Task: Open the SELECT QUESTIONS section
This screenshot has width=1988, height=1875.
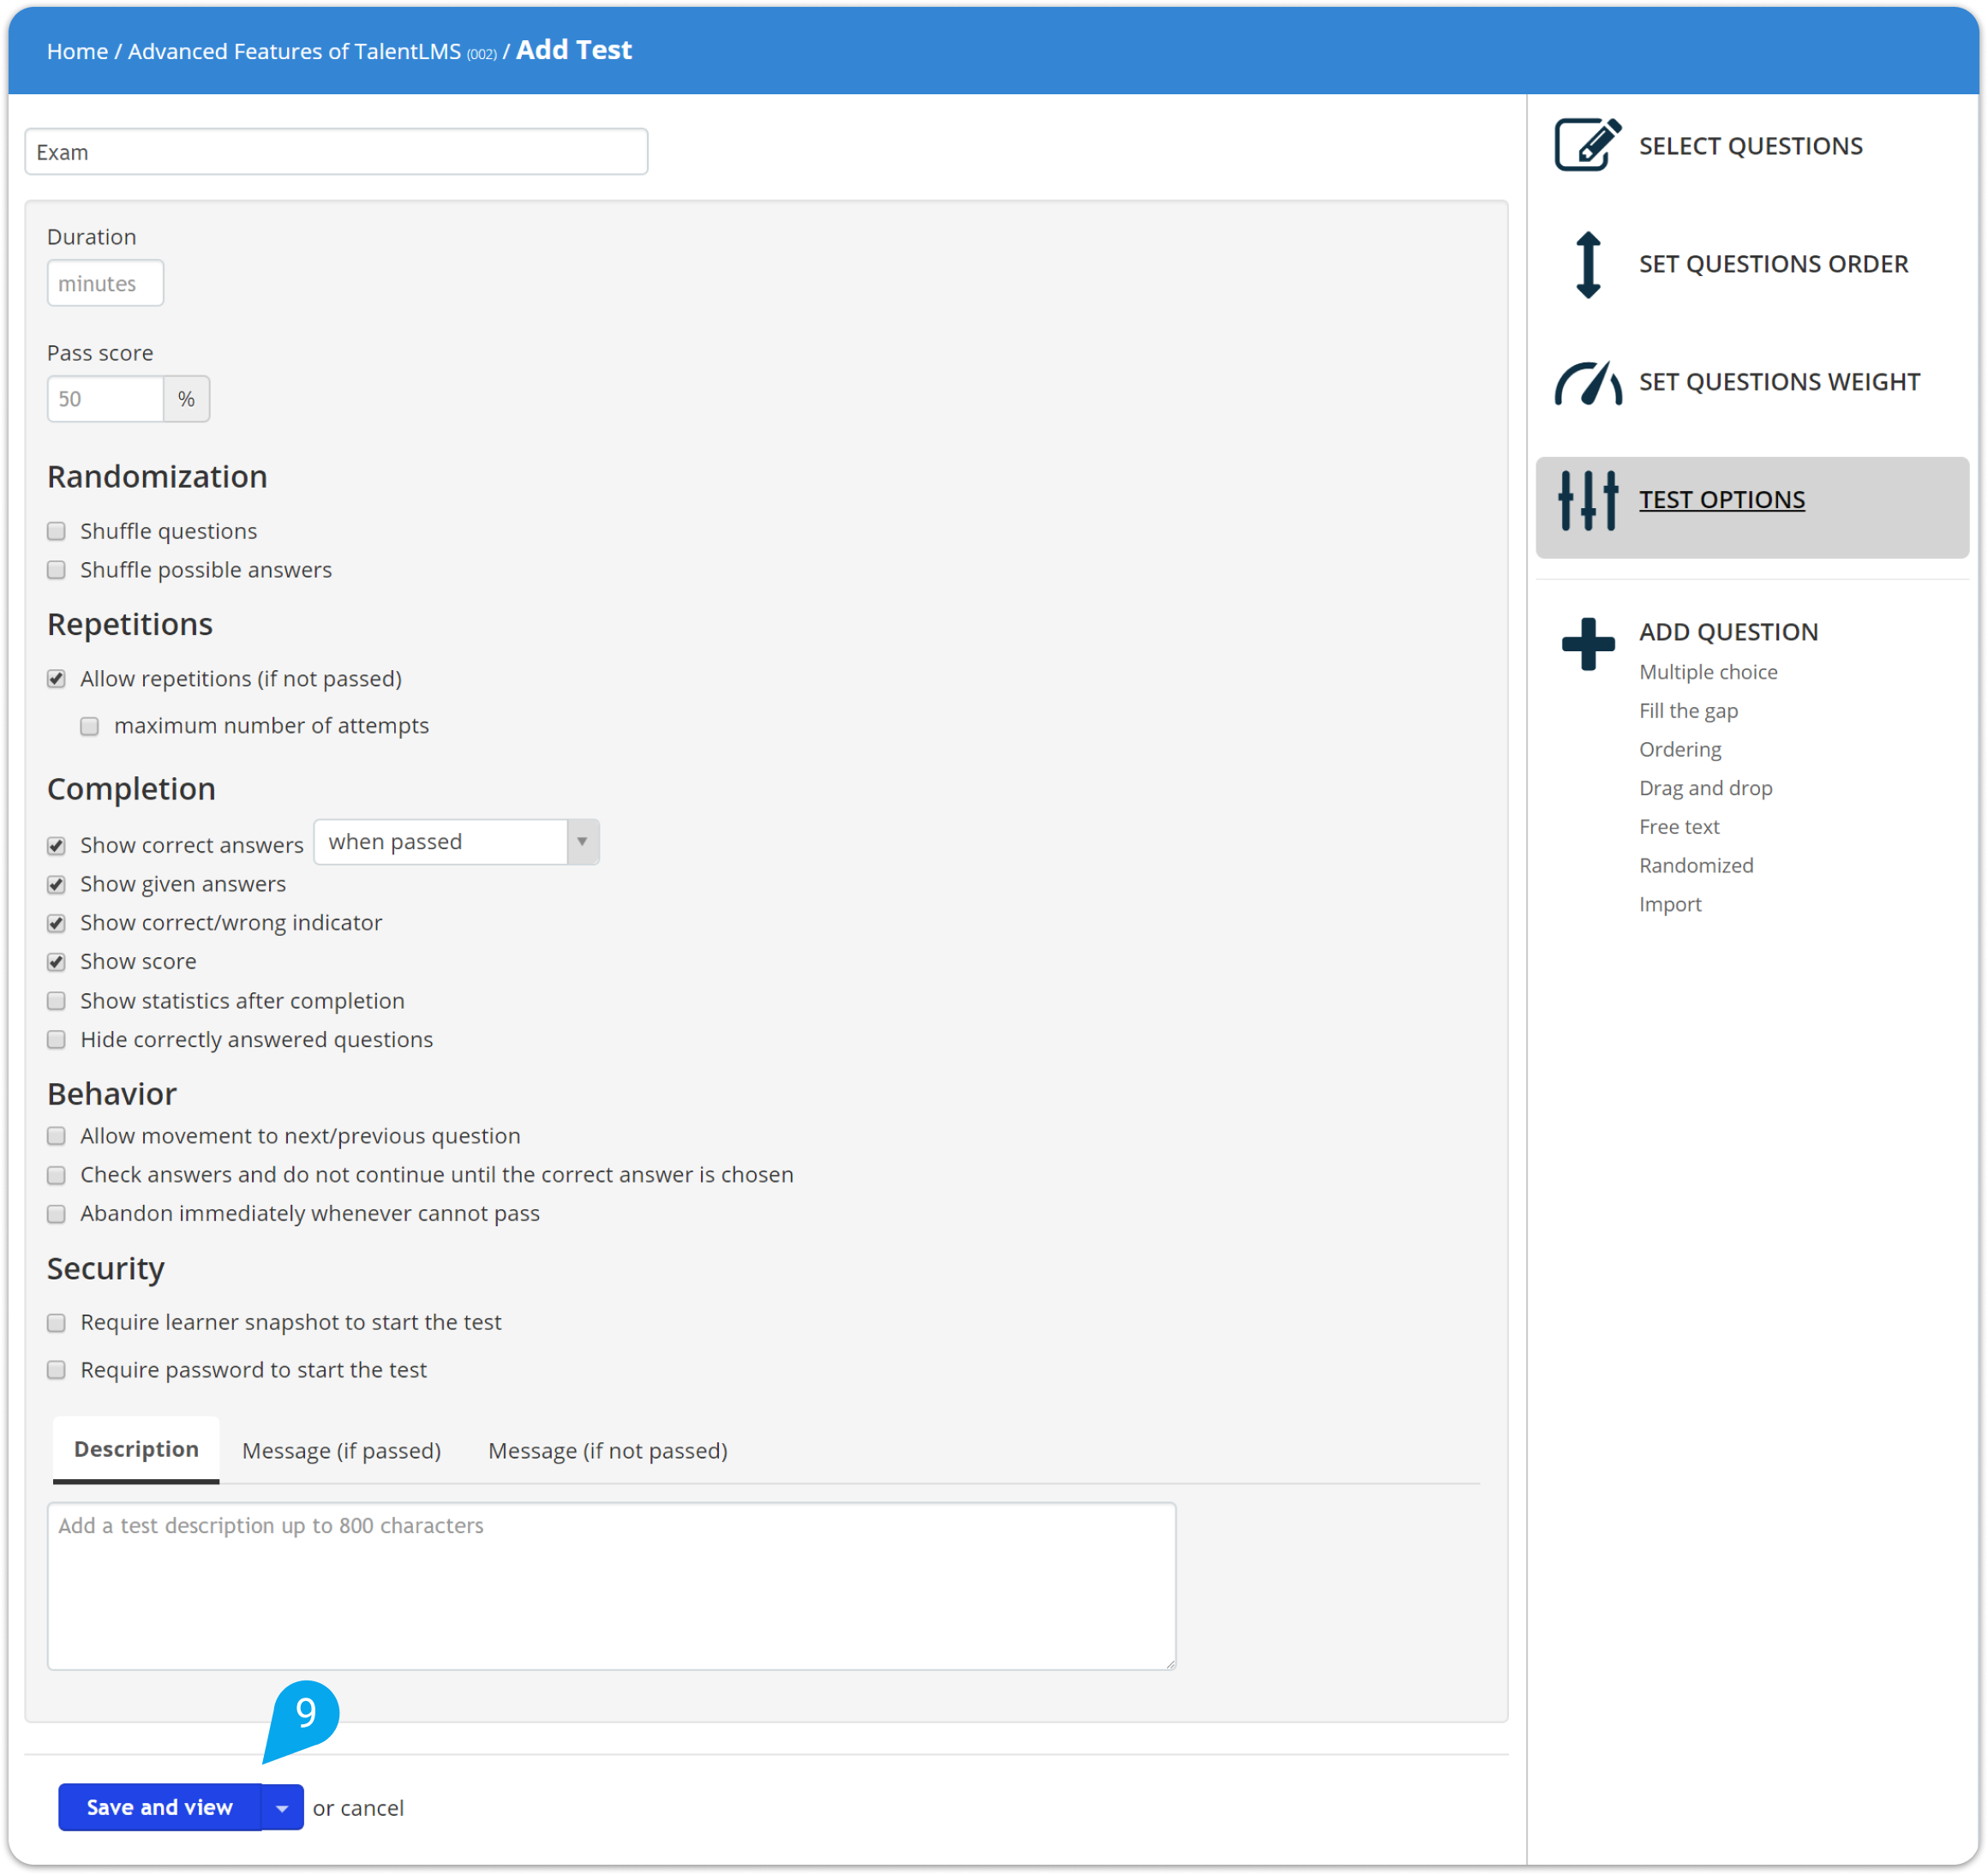Action: coord(1750,146)
